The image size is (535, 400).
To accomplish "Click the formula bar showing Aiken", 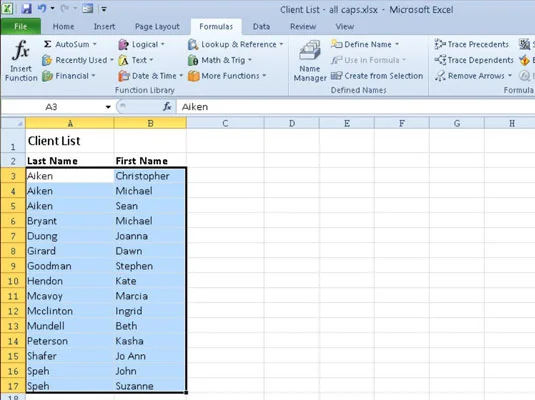I will pos(355,107).
